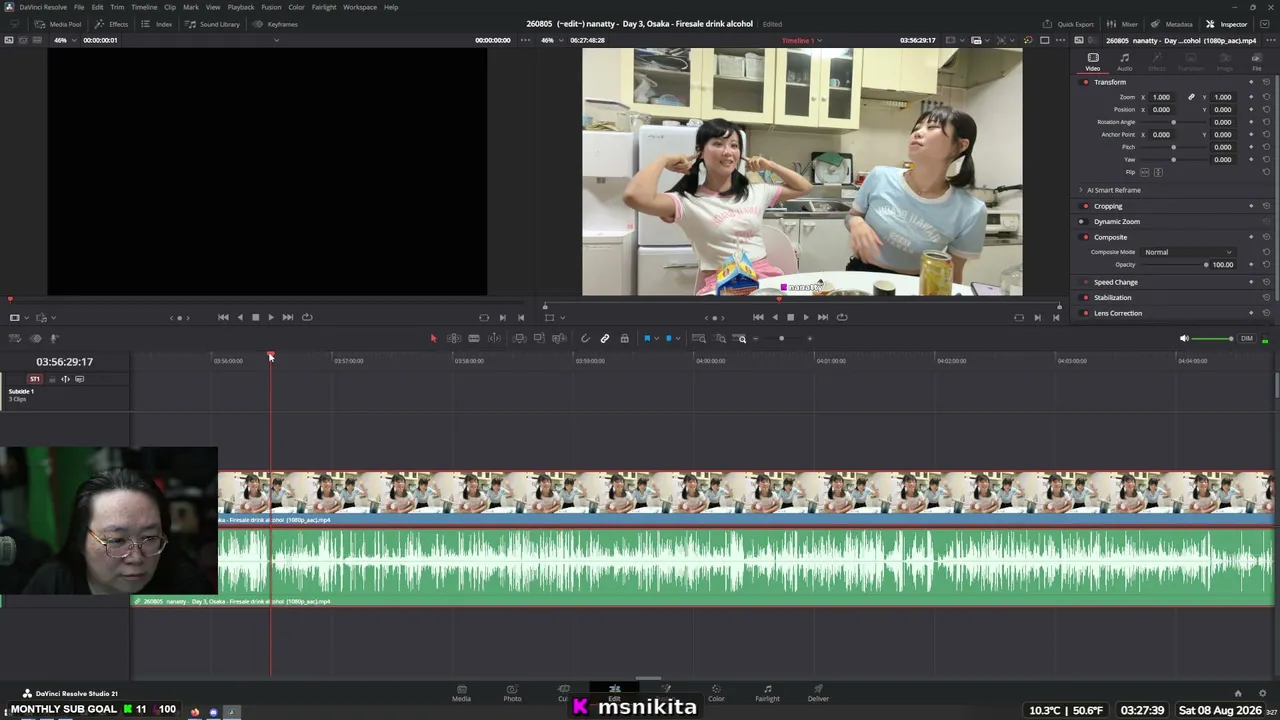Toggle the Transform section enable switch
This screenshot has width=1280, height=720.
click(x=1085, y=82)
